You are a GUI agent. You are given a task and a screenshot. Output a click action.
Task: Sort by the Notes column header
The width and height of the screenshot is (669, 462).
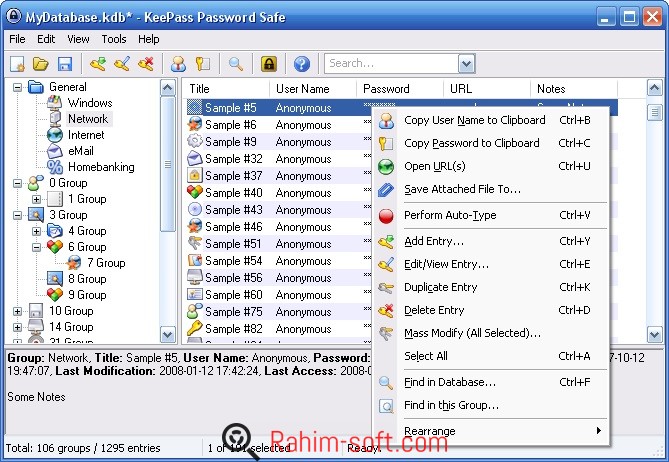[574, 89]
